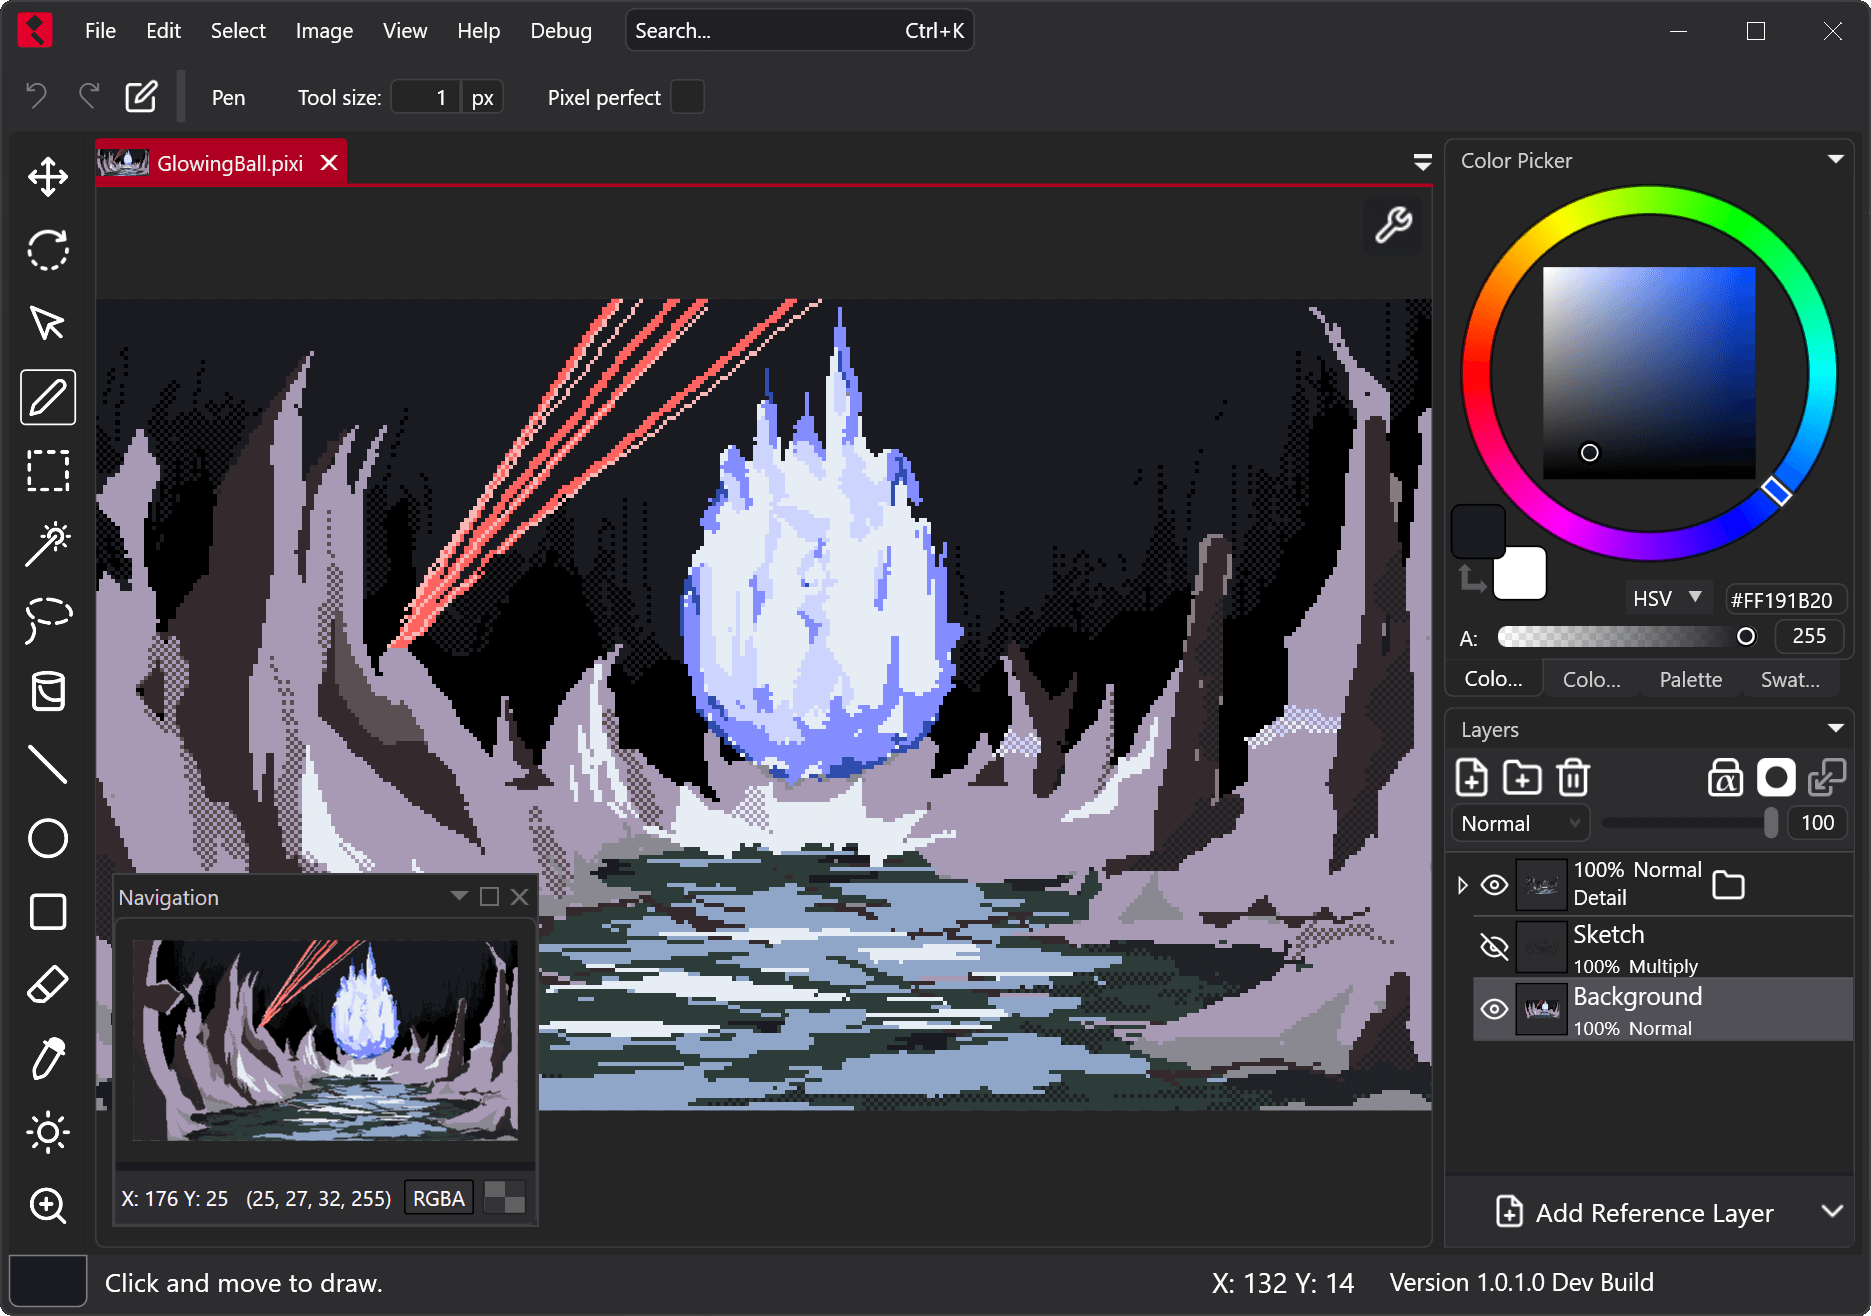This screenshot has height=1316, width=1871.
Task: Select the Ellipse shape tool
Action: coord(47,838)
